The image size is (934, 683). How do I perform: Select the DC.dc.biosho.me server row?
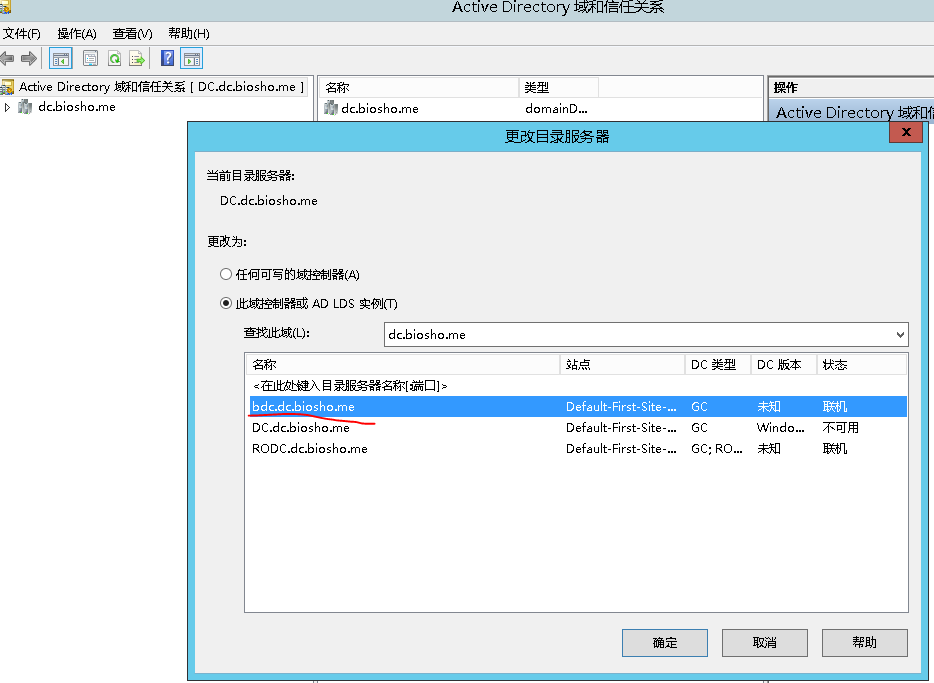(577, 428)
